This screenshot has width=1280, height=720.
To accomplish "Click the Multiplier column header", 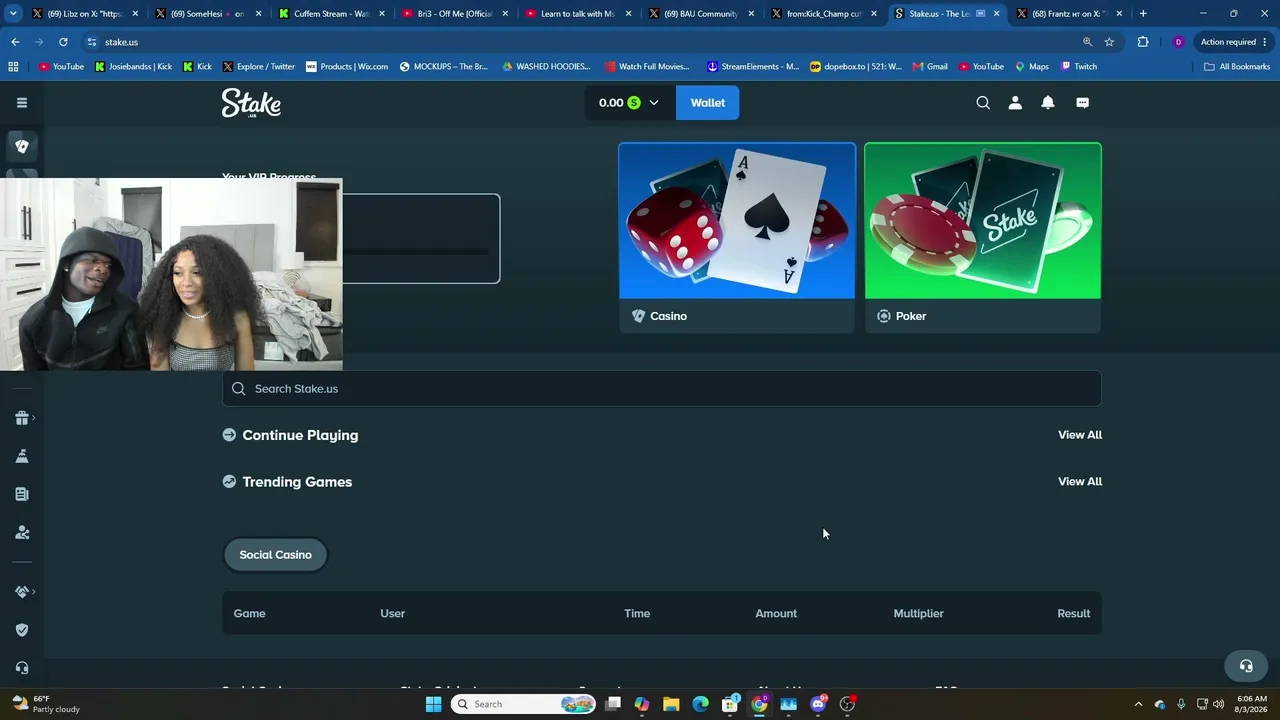I will 918,614.
